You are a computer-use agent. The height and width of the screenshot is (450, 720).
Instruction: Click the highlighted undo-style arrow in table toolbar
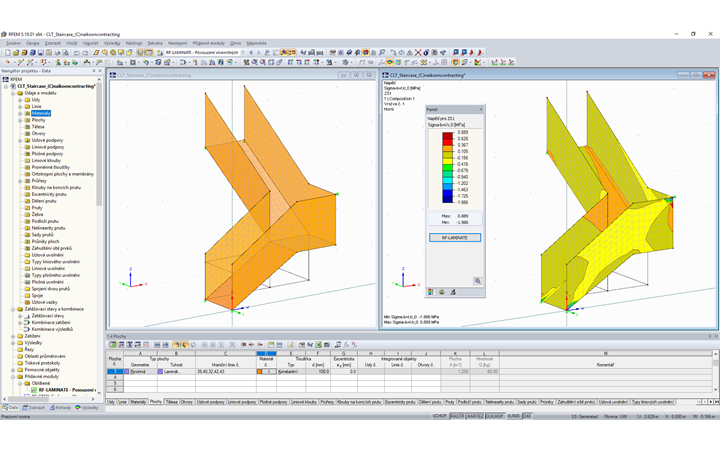177,344
